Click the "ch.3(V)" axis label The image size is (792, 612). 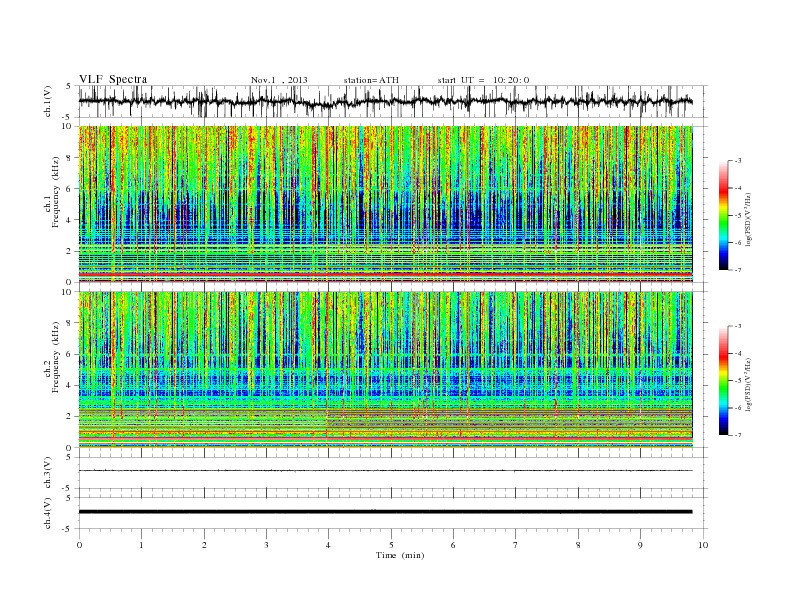(47, 472)
